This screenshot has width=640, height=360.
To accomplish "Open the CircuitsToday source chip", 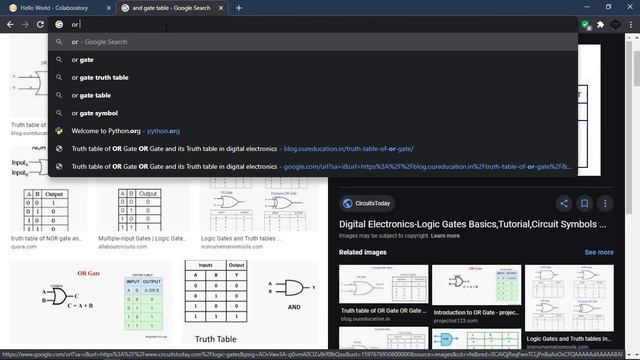I will tap(367, 203).
